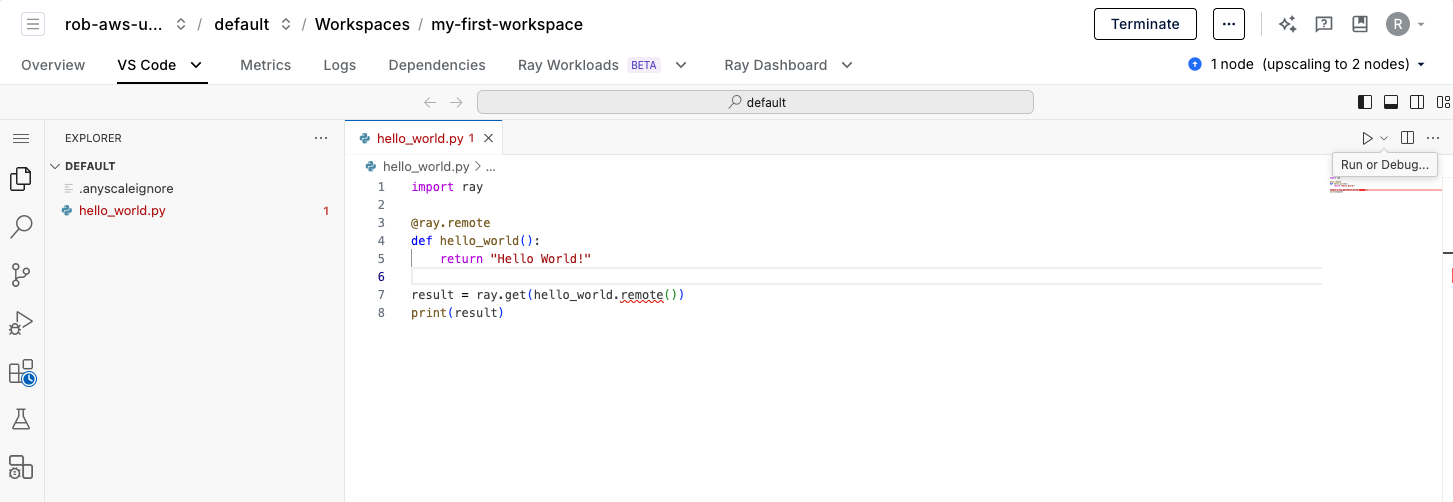
Task: Click the AI sparkle assistant icon
Action: click(1287, 24)
